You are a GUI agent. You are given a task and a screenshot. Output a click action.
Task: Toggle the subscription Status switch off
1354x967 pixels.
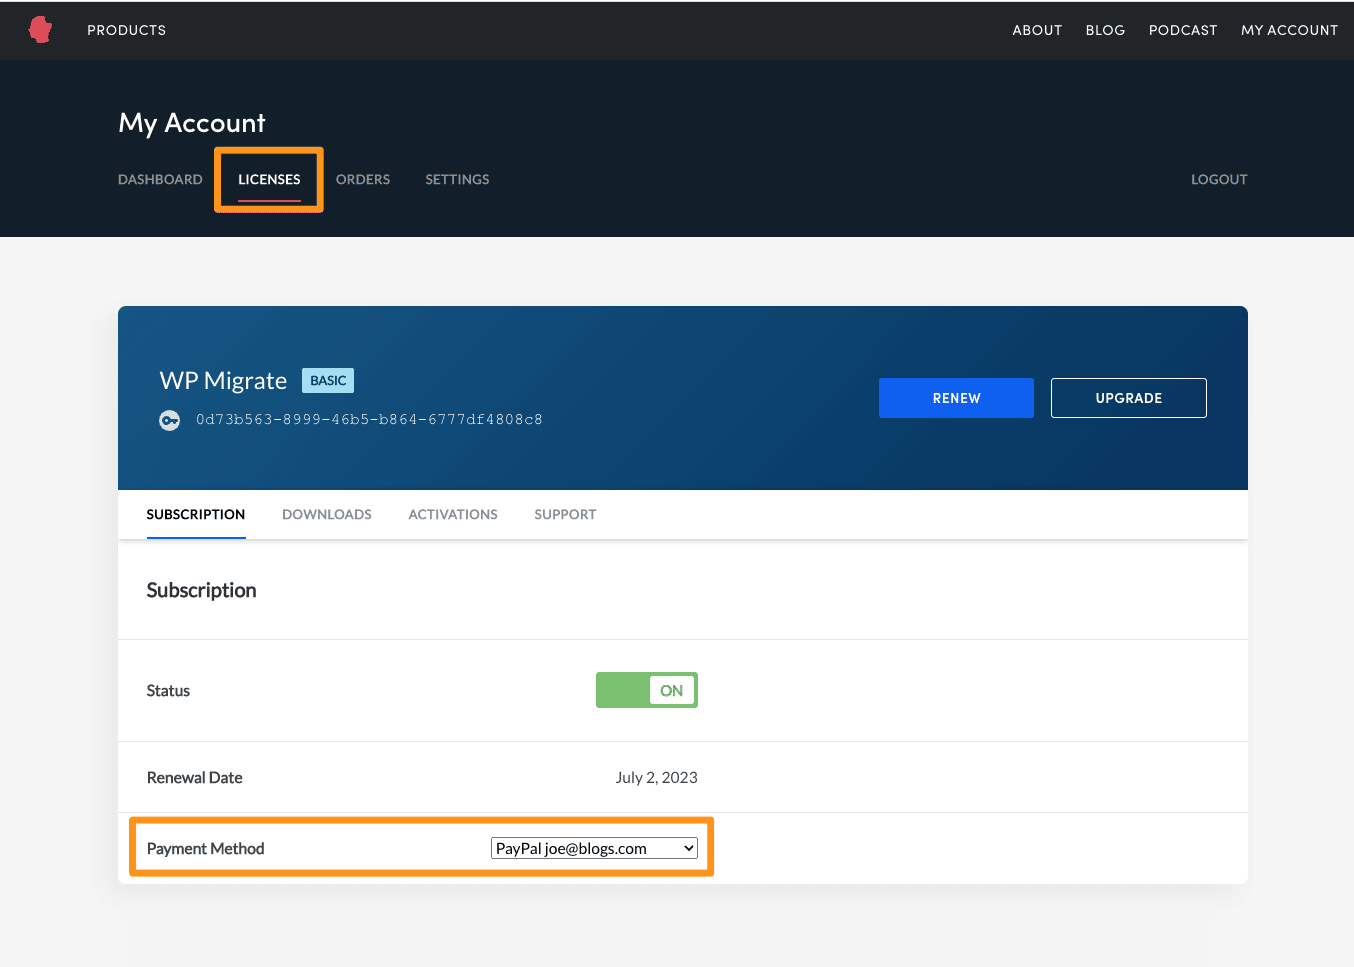[x=646, y=690]
